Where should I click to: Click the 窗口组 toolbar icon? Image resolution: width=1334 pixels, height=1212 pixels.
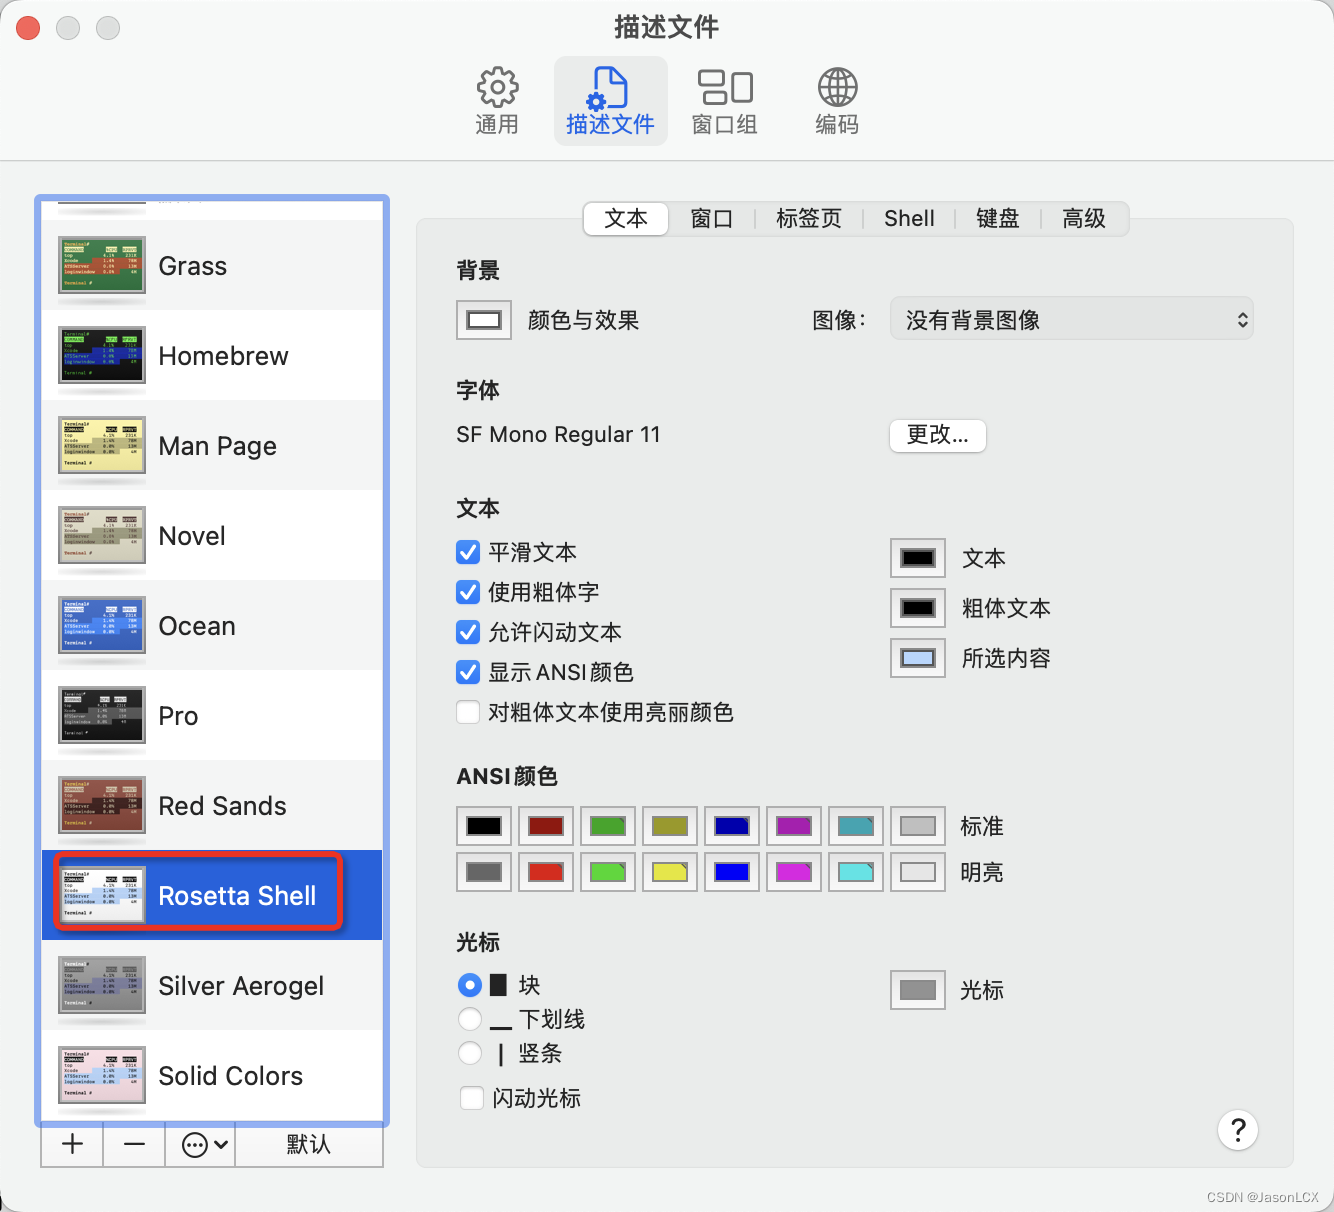point(724,99)
